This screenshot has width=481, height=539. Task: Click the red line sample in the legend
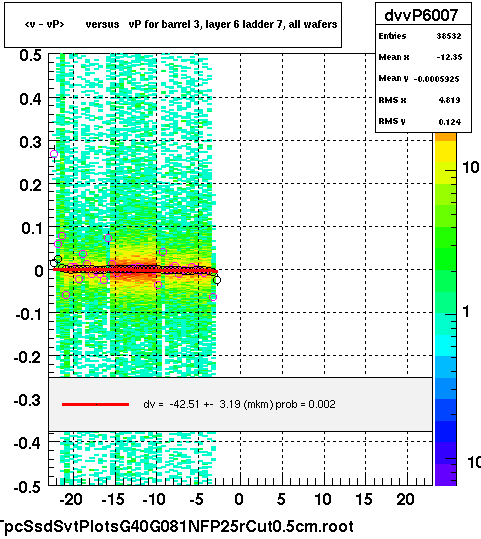pos(95,405)
